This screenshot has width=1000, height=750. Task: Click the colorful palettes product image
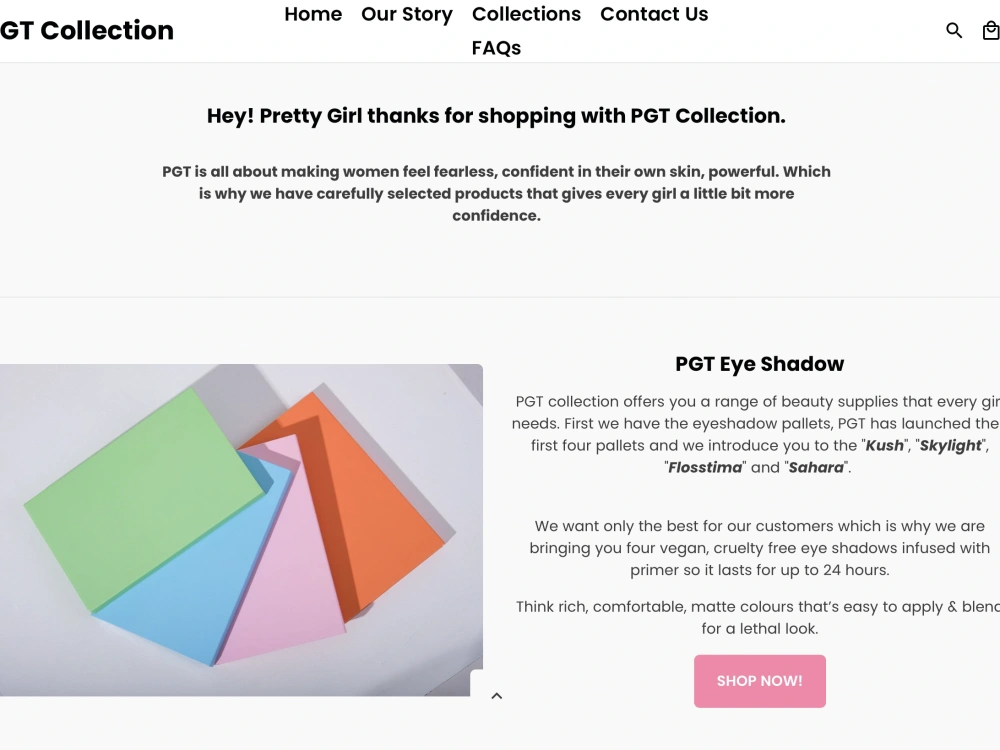241,530
